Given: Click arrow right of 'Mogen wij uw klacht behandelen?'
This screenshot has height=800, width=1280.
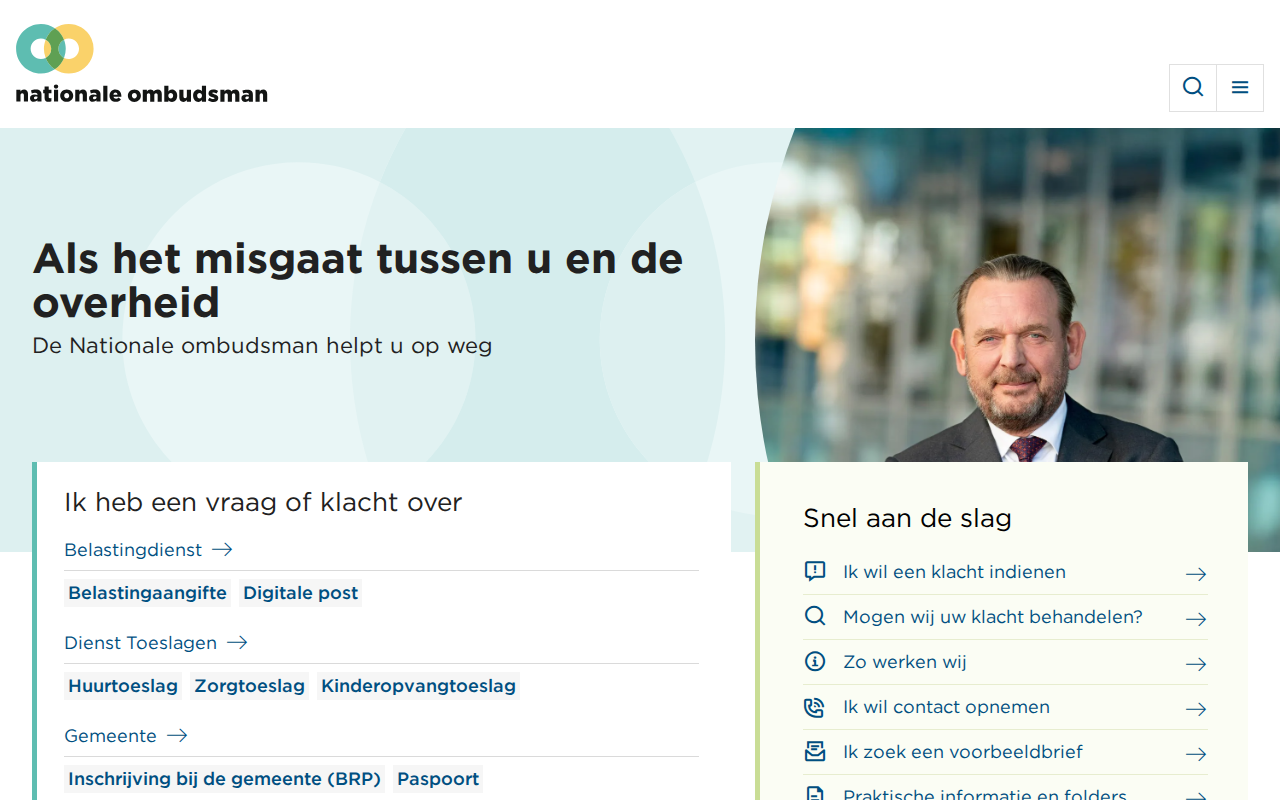Looking at the screenshot, I should pos(1196,619).
